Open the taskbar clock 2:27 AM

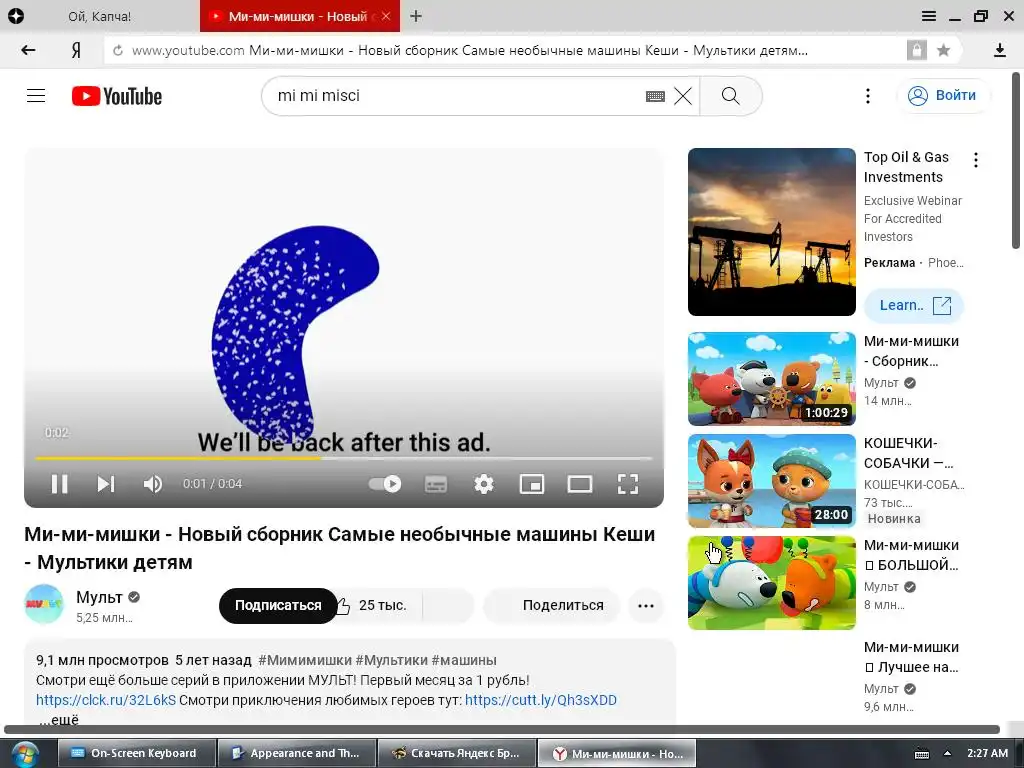click(987, 753)
